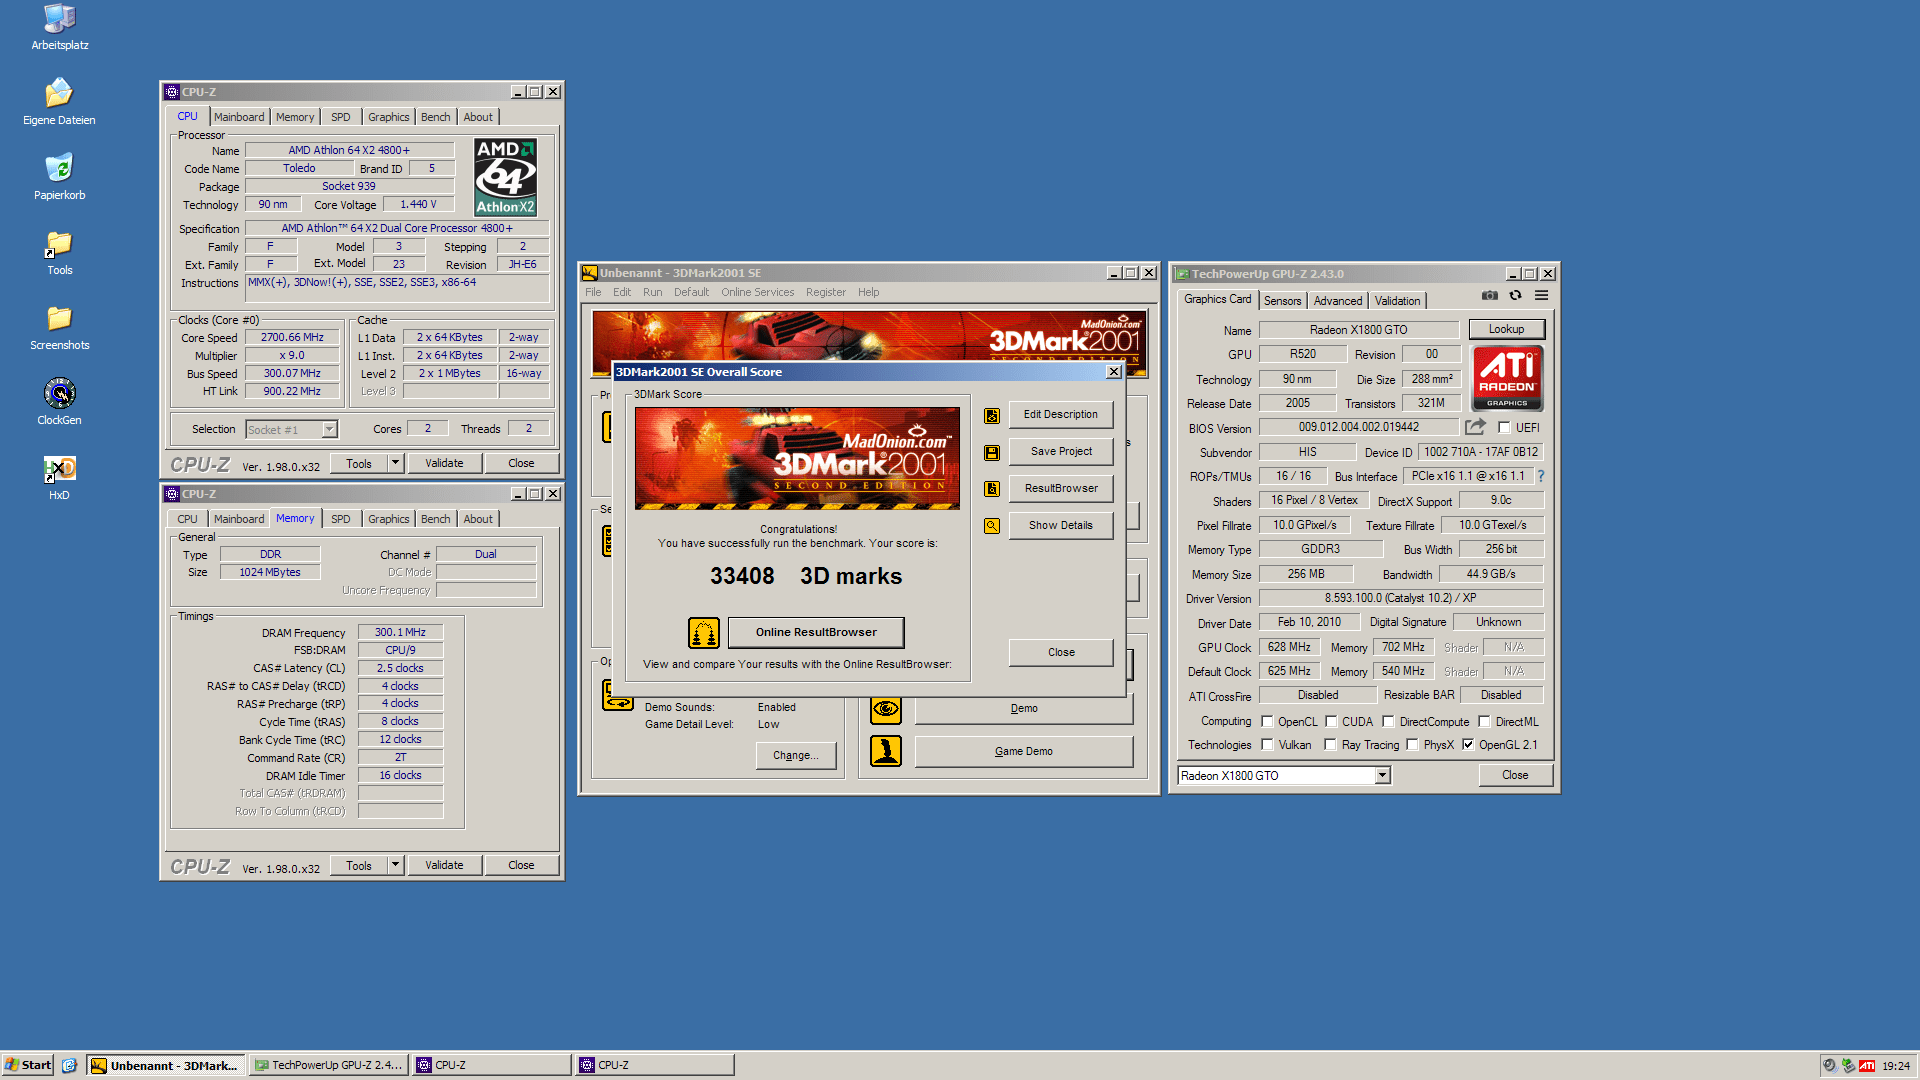Click the ATI Radeon logo in GPU-Z

1507,378
